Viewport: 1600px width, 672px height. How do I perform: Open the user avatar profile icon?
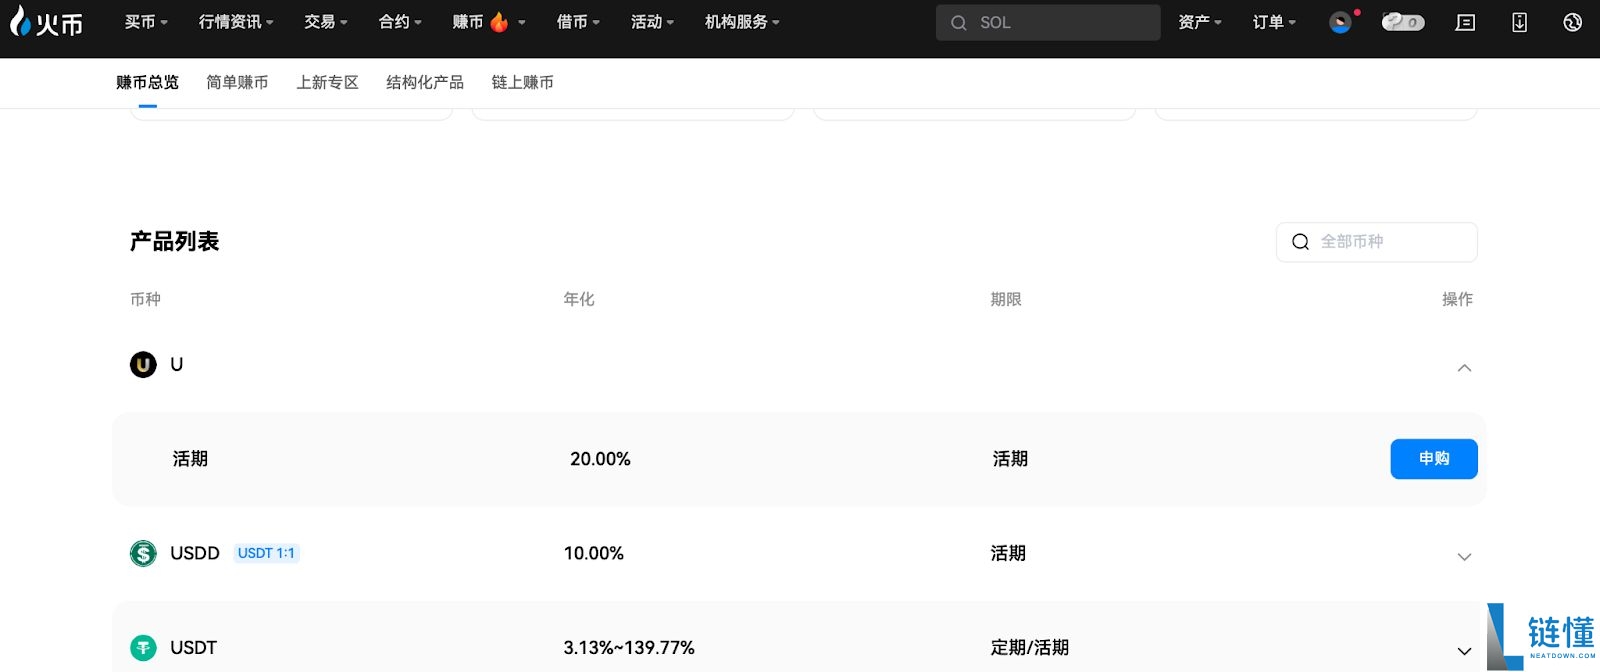click(x=1340, y=22)
